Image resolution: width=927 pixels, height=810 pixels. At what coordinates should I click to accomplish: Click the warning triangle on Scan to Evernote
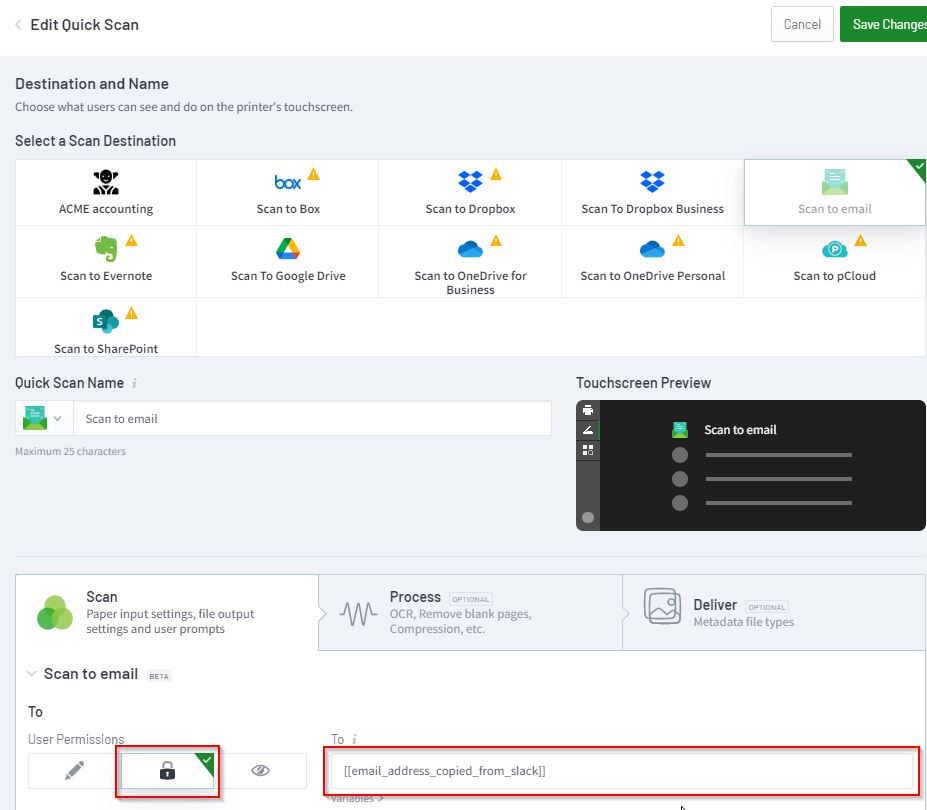(x=132, y=241)
